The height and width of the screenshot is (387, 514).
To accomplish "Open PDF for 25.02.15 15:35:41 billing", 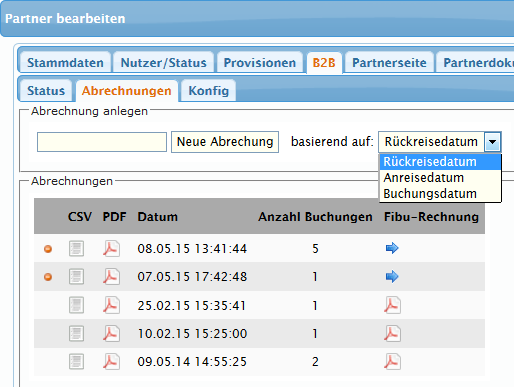I will tap(111, 305).
